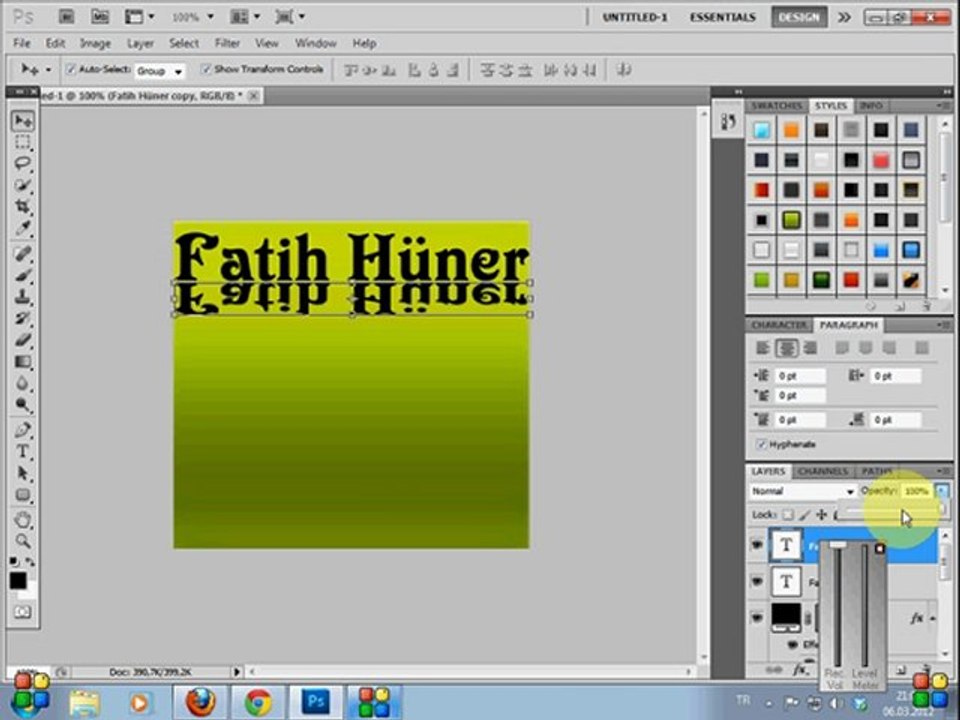
Task: Launch Bridge from the application bar
Action: 66,17
